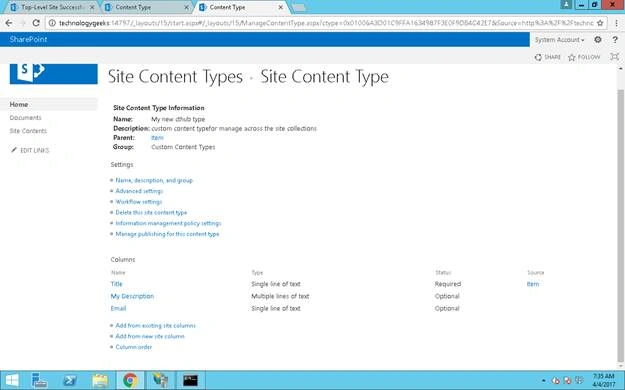Image resolution: width=625 pixels, height=390 pixels.
Task: Click Add from new site column
Action: pyautogui.click(x=150, y=336)
